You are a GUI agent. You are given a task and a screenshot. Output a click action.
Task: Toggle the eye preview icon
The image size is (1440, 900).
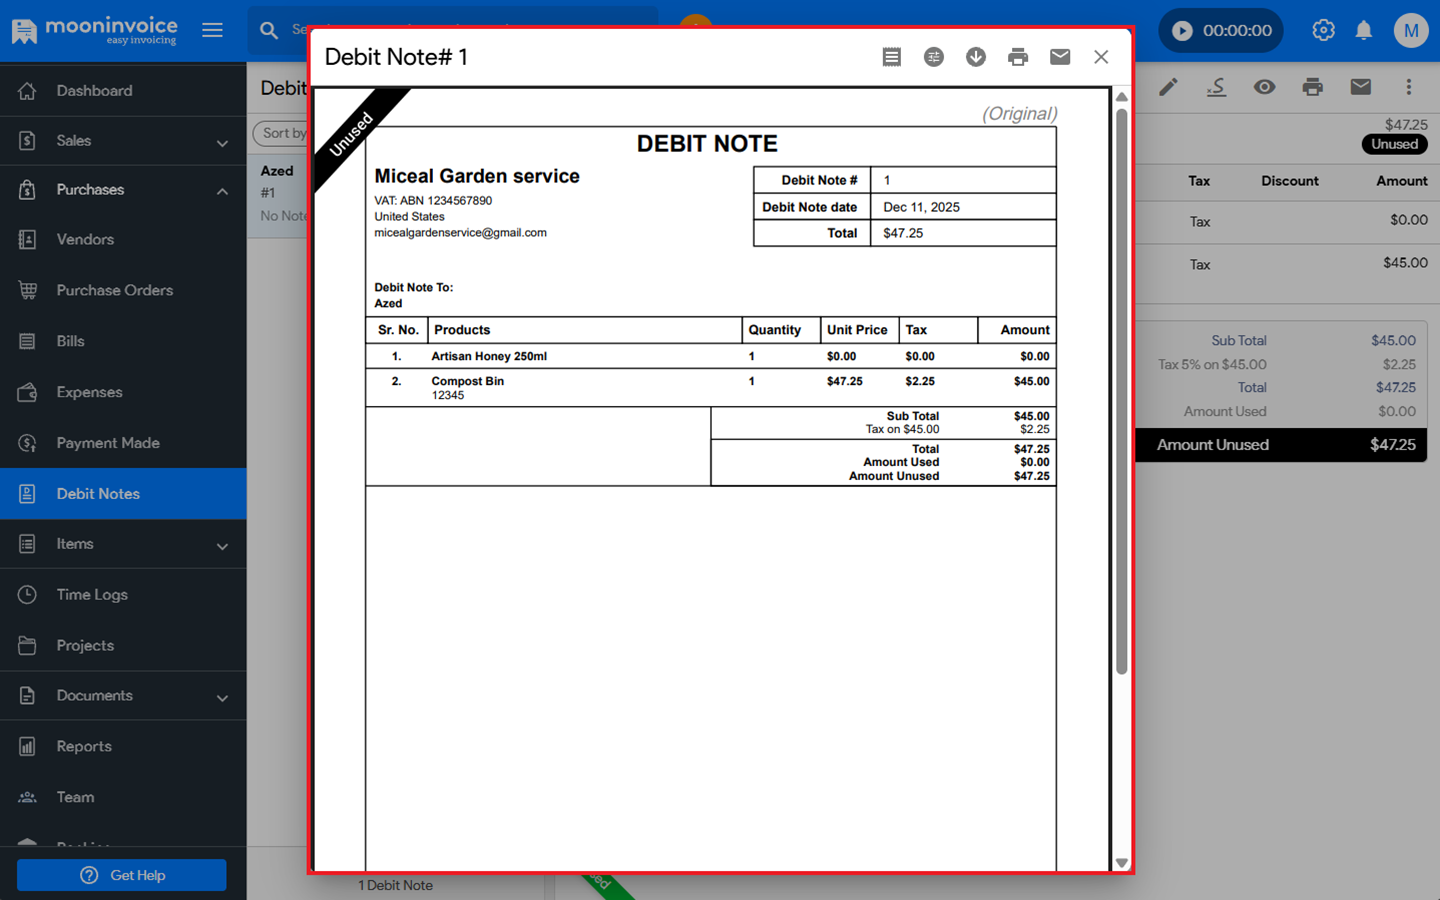coord(1264,87)
